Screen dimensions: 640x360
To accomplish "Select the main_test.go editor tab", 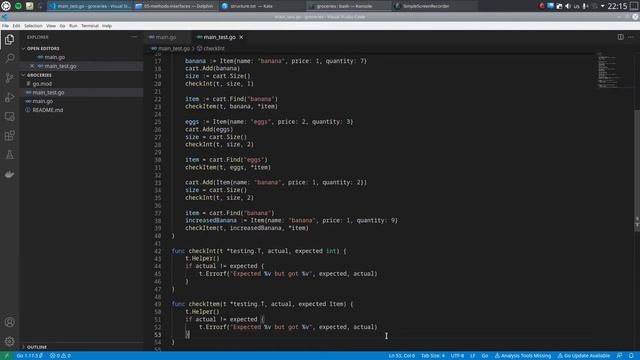I will pyautogui.click(x=220, y=37).
